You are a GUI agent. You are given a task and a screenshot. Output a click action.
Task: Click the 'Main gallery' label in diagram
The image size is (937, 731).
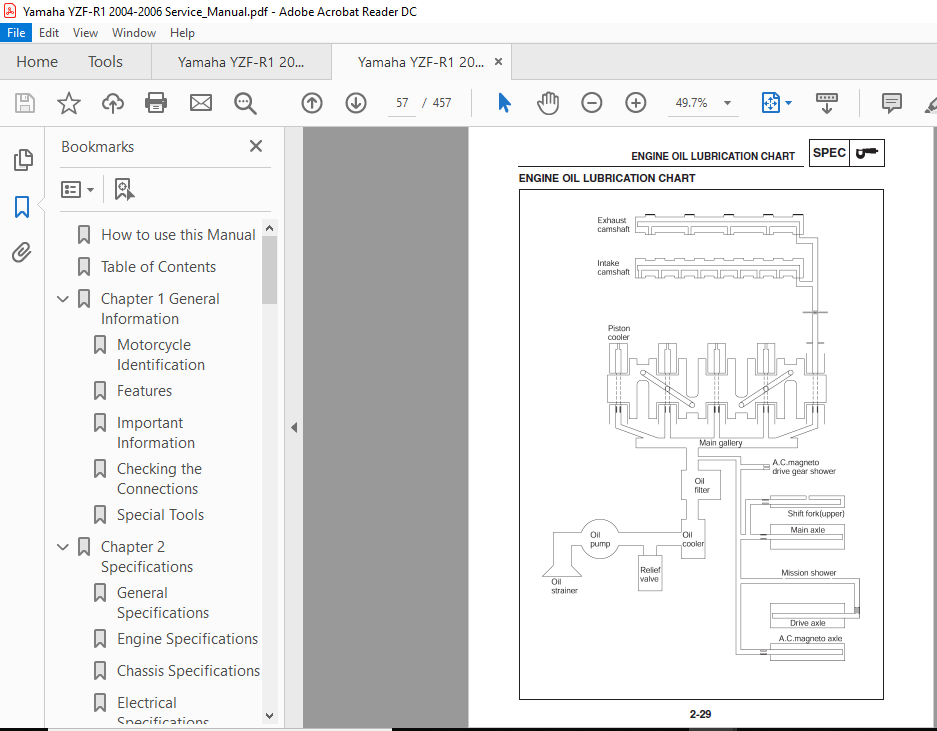click(x=721, y=443)
